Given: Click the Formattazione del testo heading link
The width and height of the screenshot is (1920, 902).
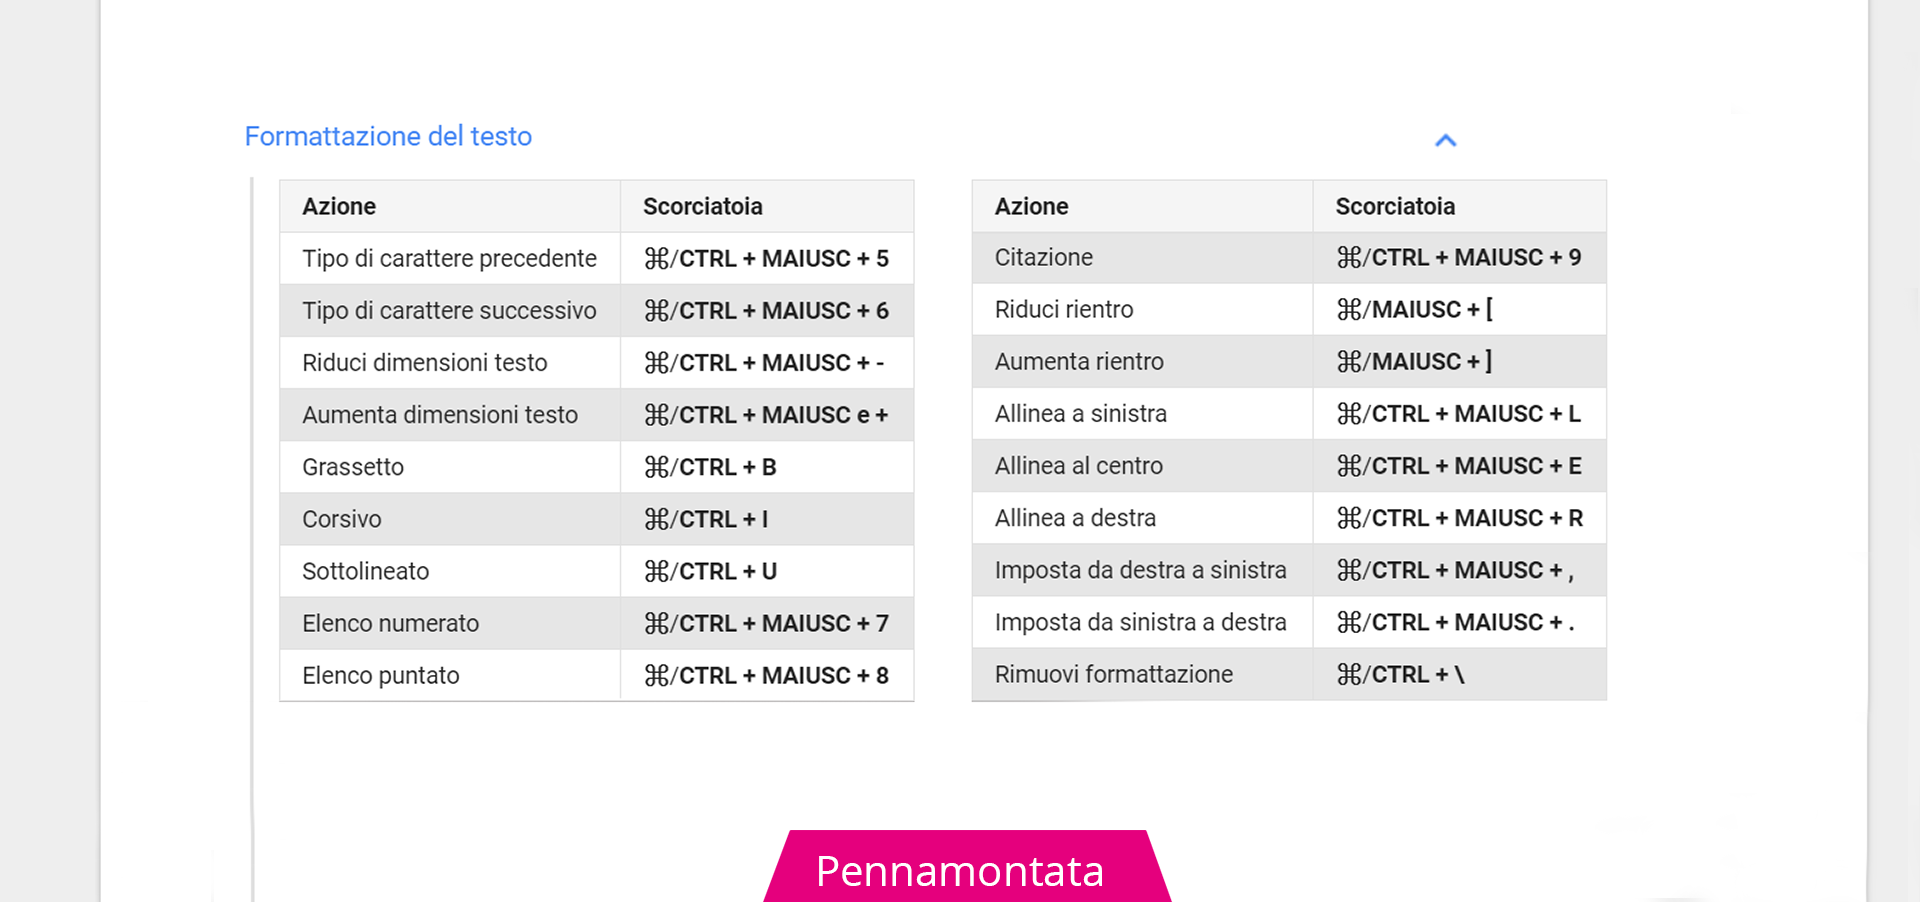Looking at the screenshot, I should pos(388,136).
